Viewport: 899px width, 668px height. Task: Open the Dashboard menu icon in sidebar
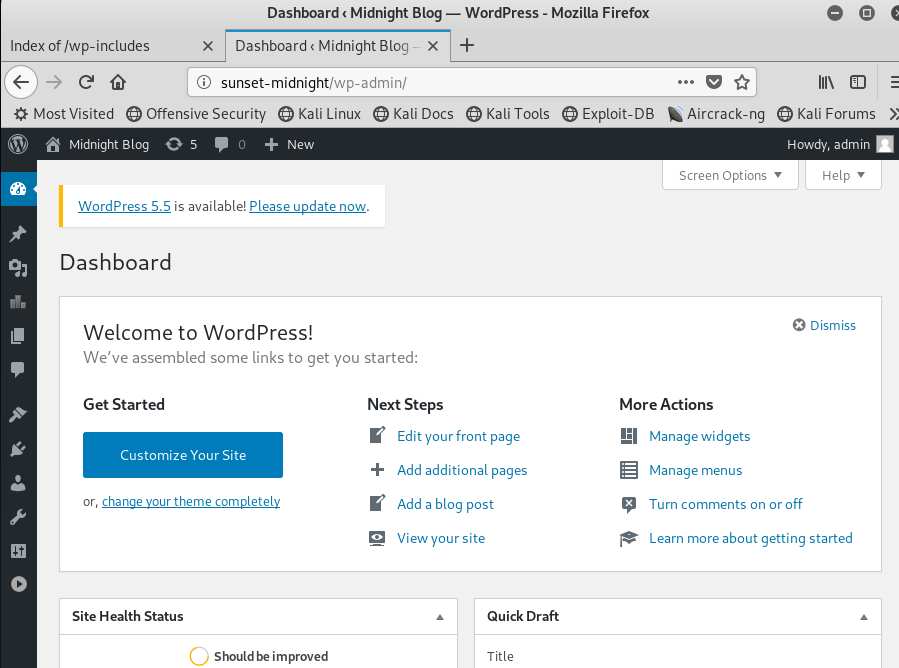pos(18,189)
